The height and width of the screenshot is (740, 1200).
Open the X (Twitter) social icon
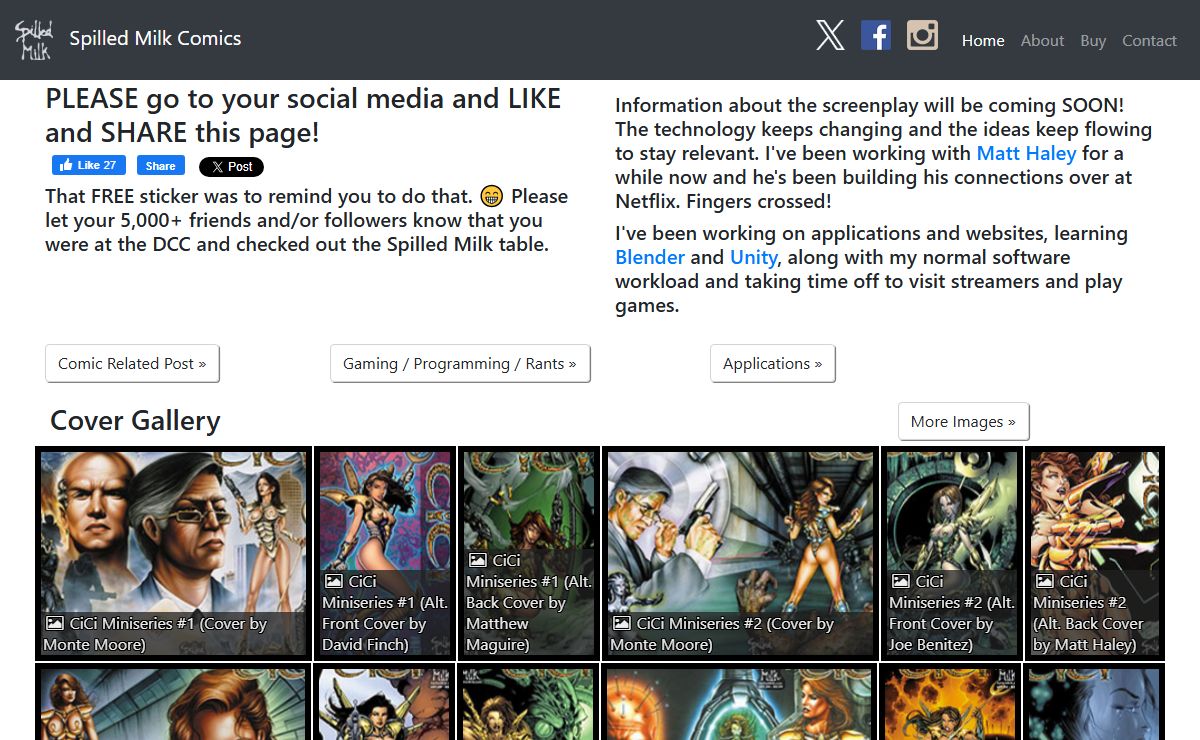click(x=830, y=36)
